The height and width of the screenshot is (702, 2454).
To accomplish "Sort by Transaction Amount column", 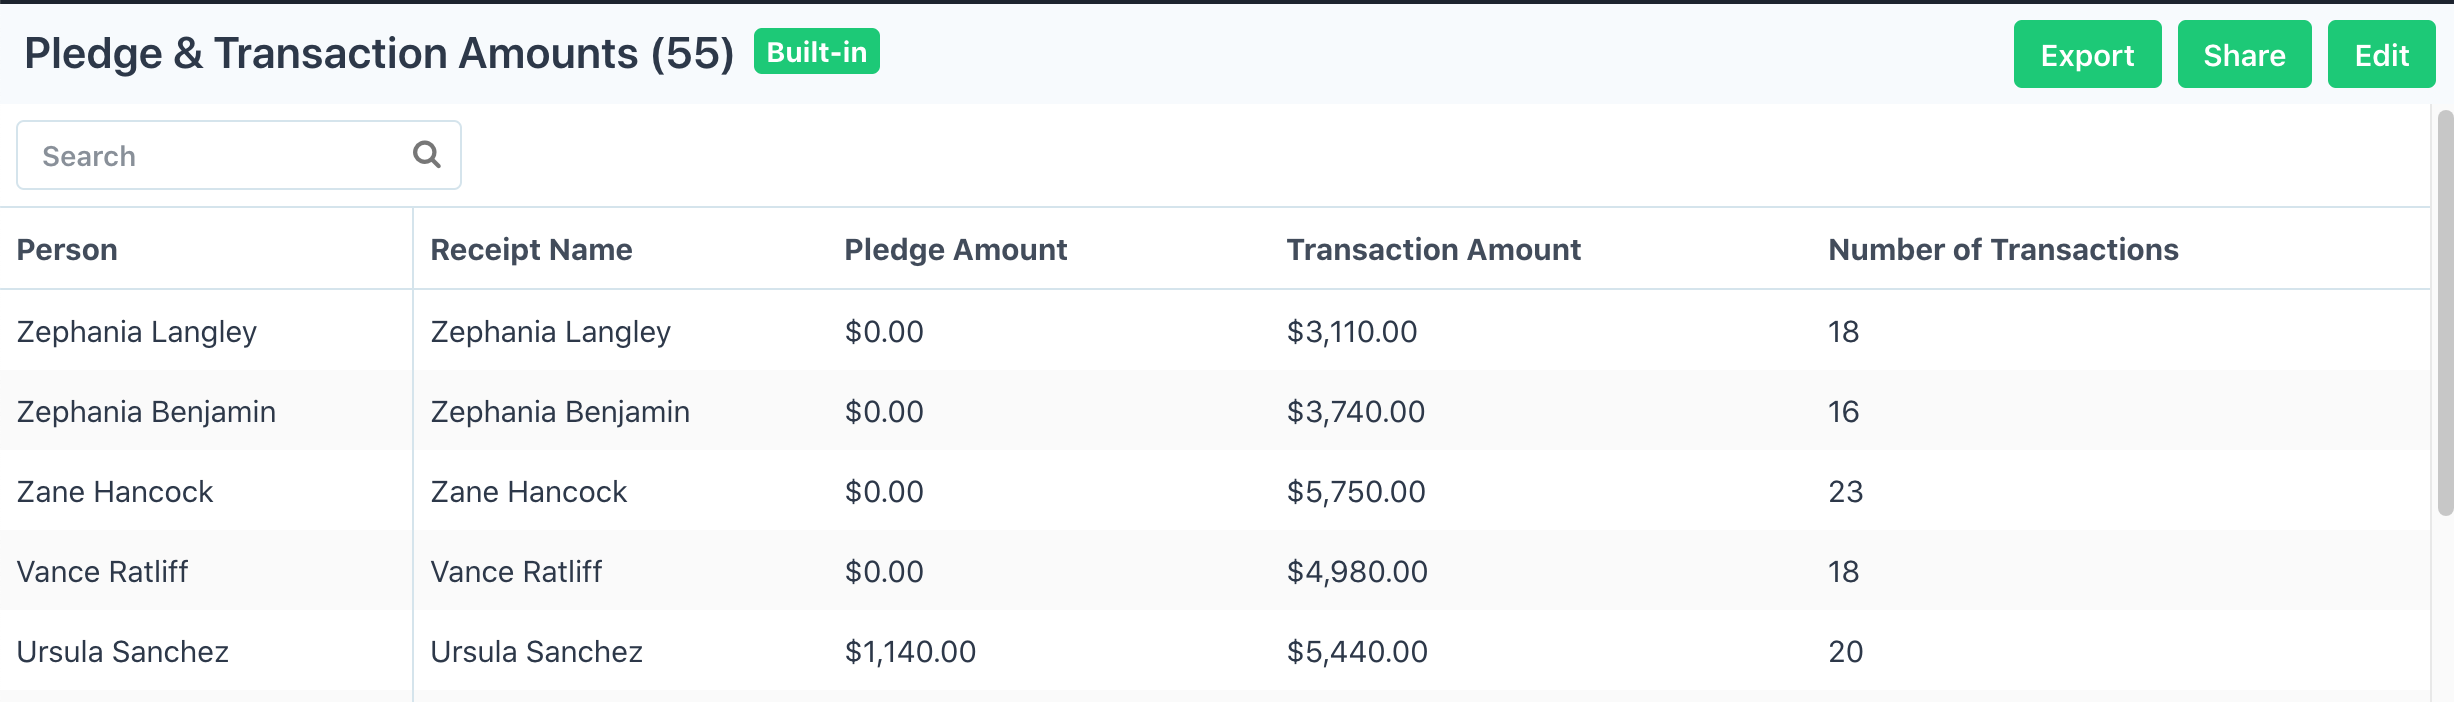I will click(x=1433, y=249).
